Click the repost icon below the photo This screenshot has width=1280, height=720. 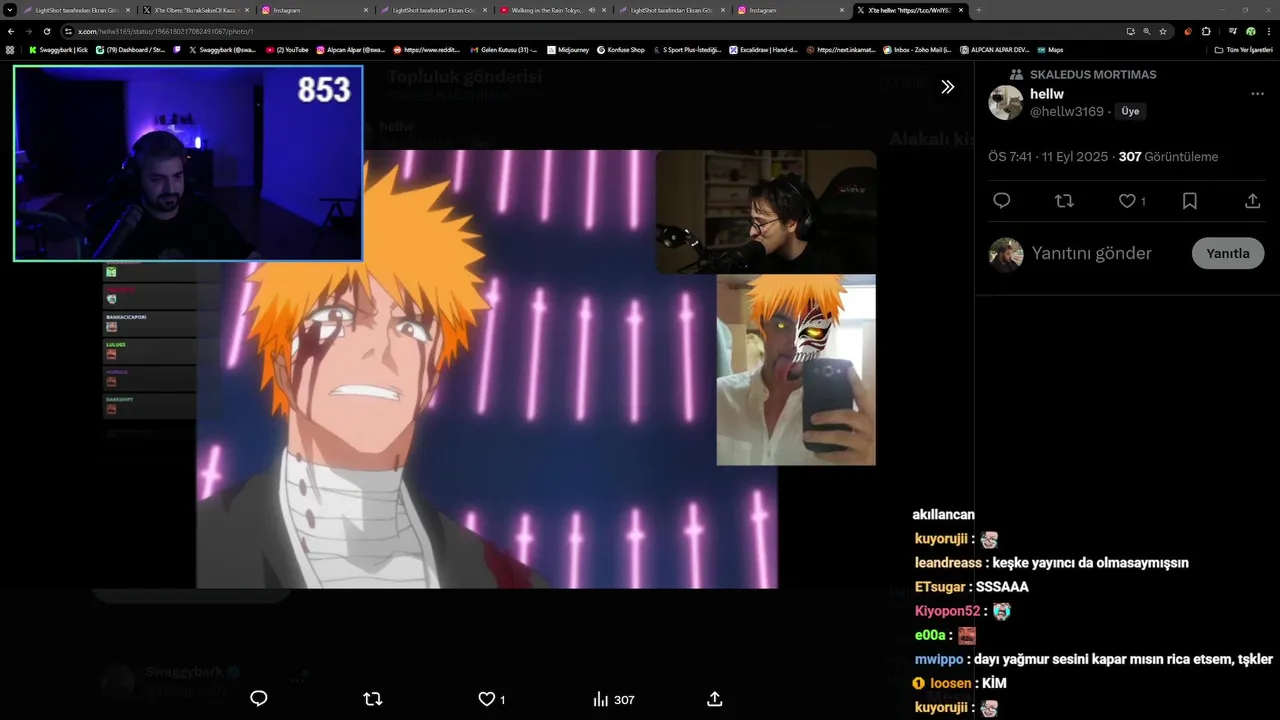pyautogui.click(x=373, y=699)
